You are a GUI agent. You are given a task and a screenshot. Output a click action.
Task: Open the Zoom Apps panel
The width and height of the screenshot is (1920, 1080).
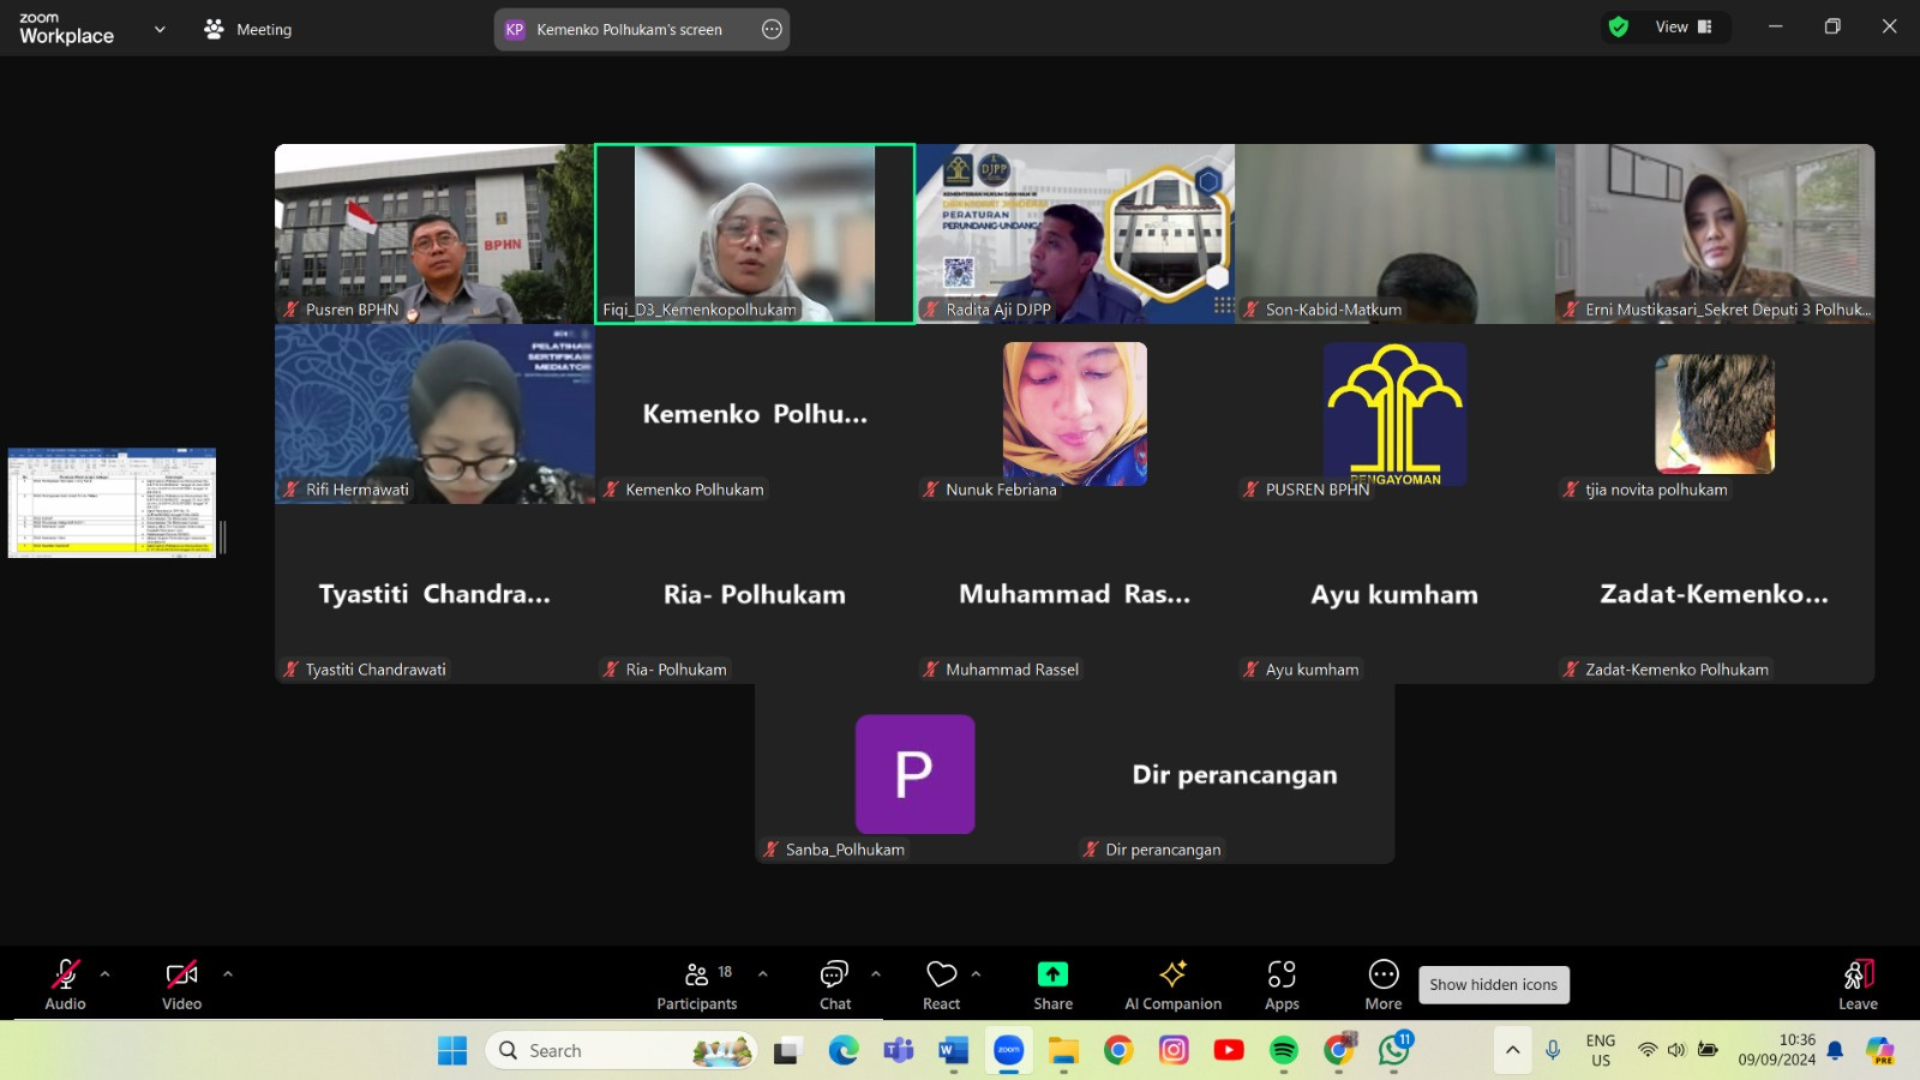point(1282,985)
